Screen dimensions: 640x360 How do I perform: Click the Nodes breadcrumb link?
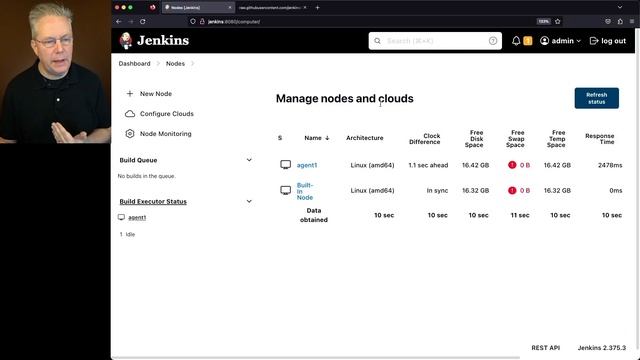tap(175, 64)
